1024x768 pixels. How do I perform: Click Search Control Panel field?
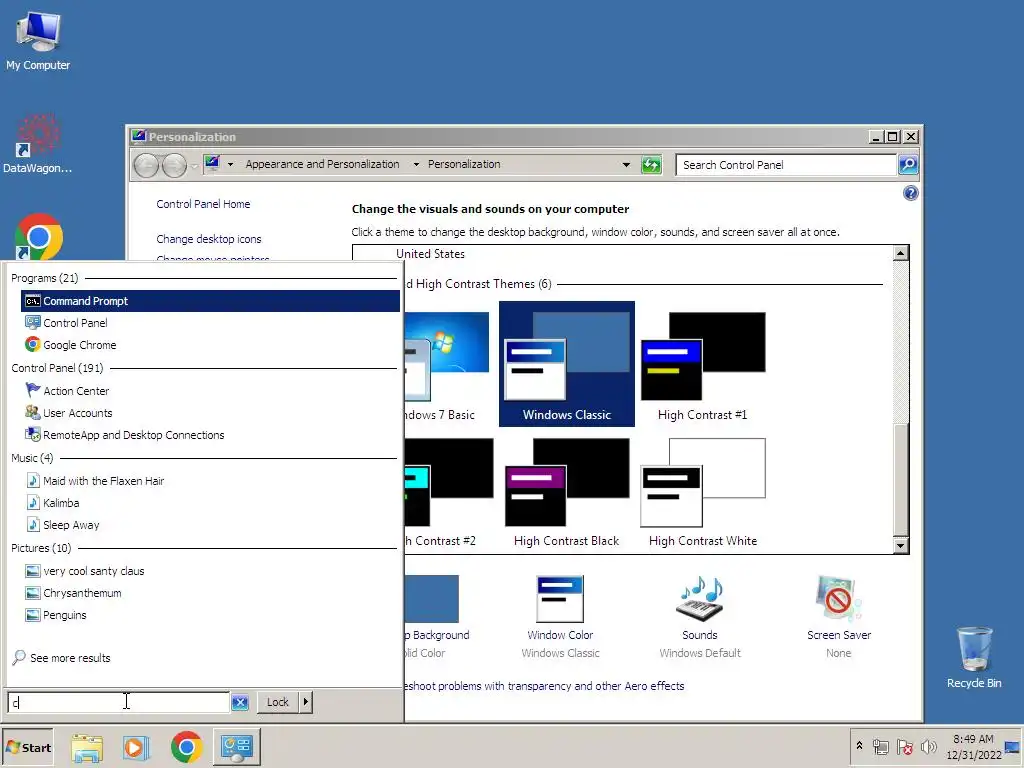coord(786,165)
